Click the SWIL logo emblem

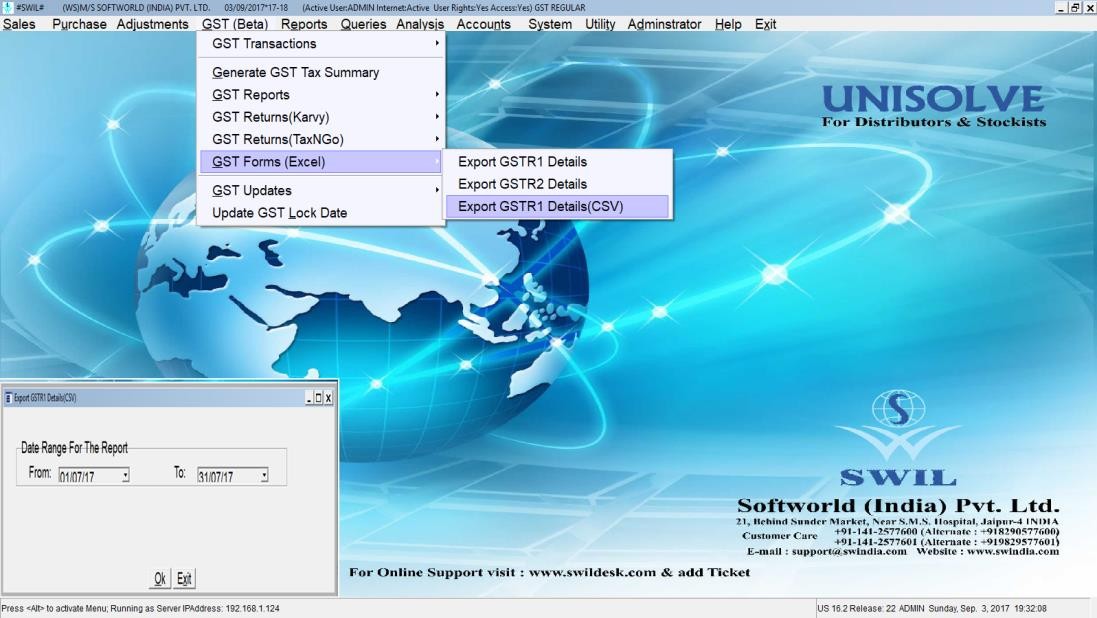(x=898, y=425)
